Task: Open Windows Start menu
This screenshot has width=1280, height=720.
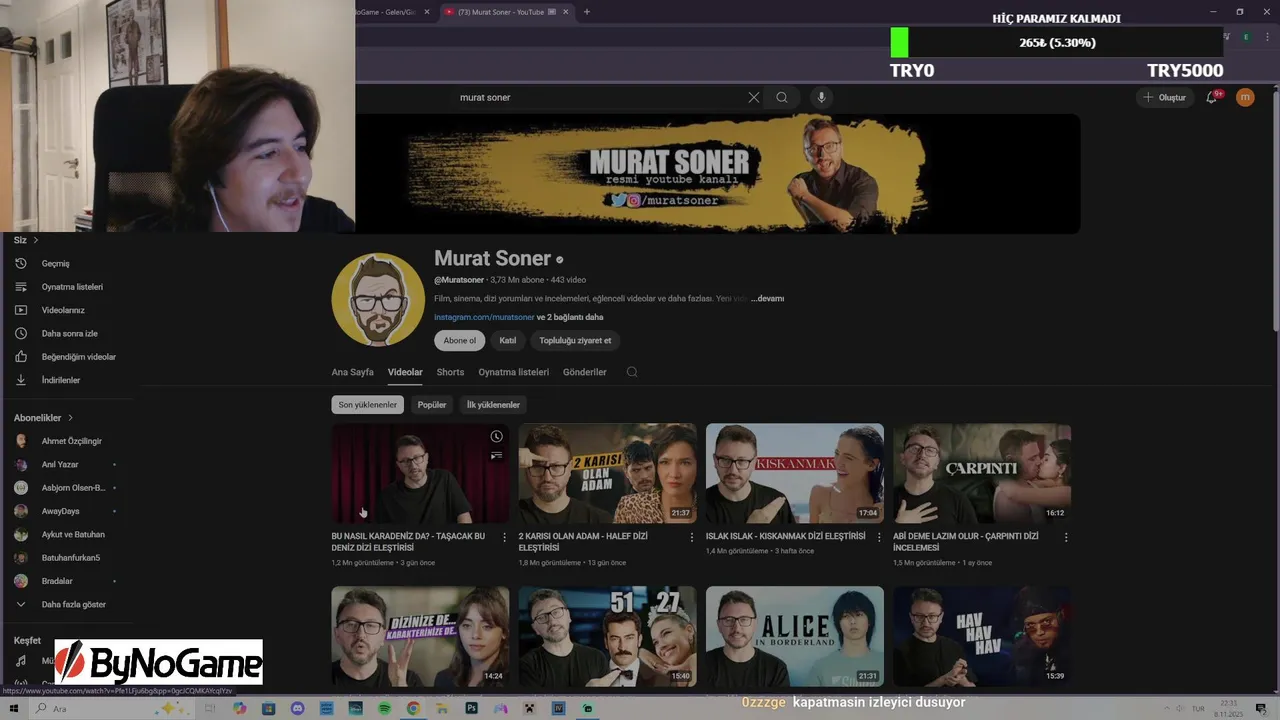Action: tap(13, 708)
